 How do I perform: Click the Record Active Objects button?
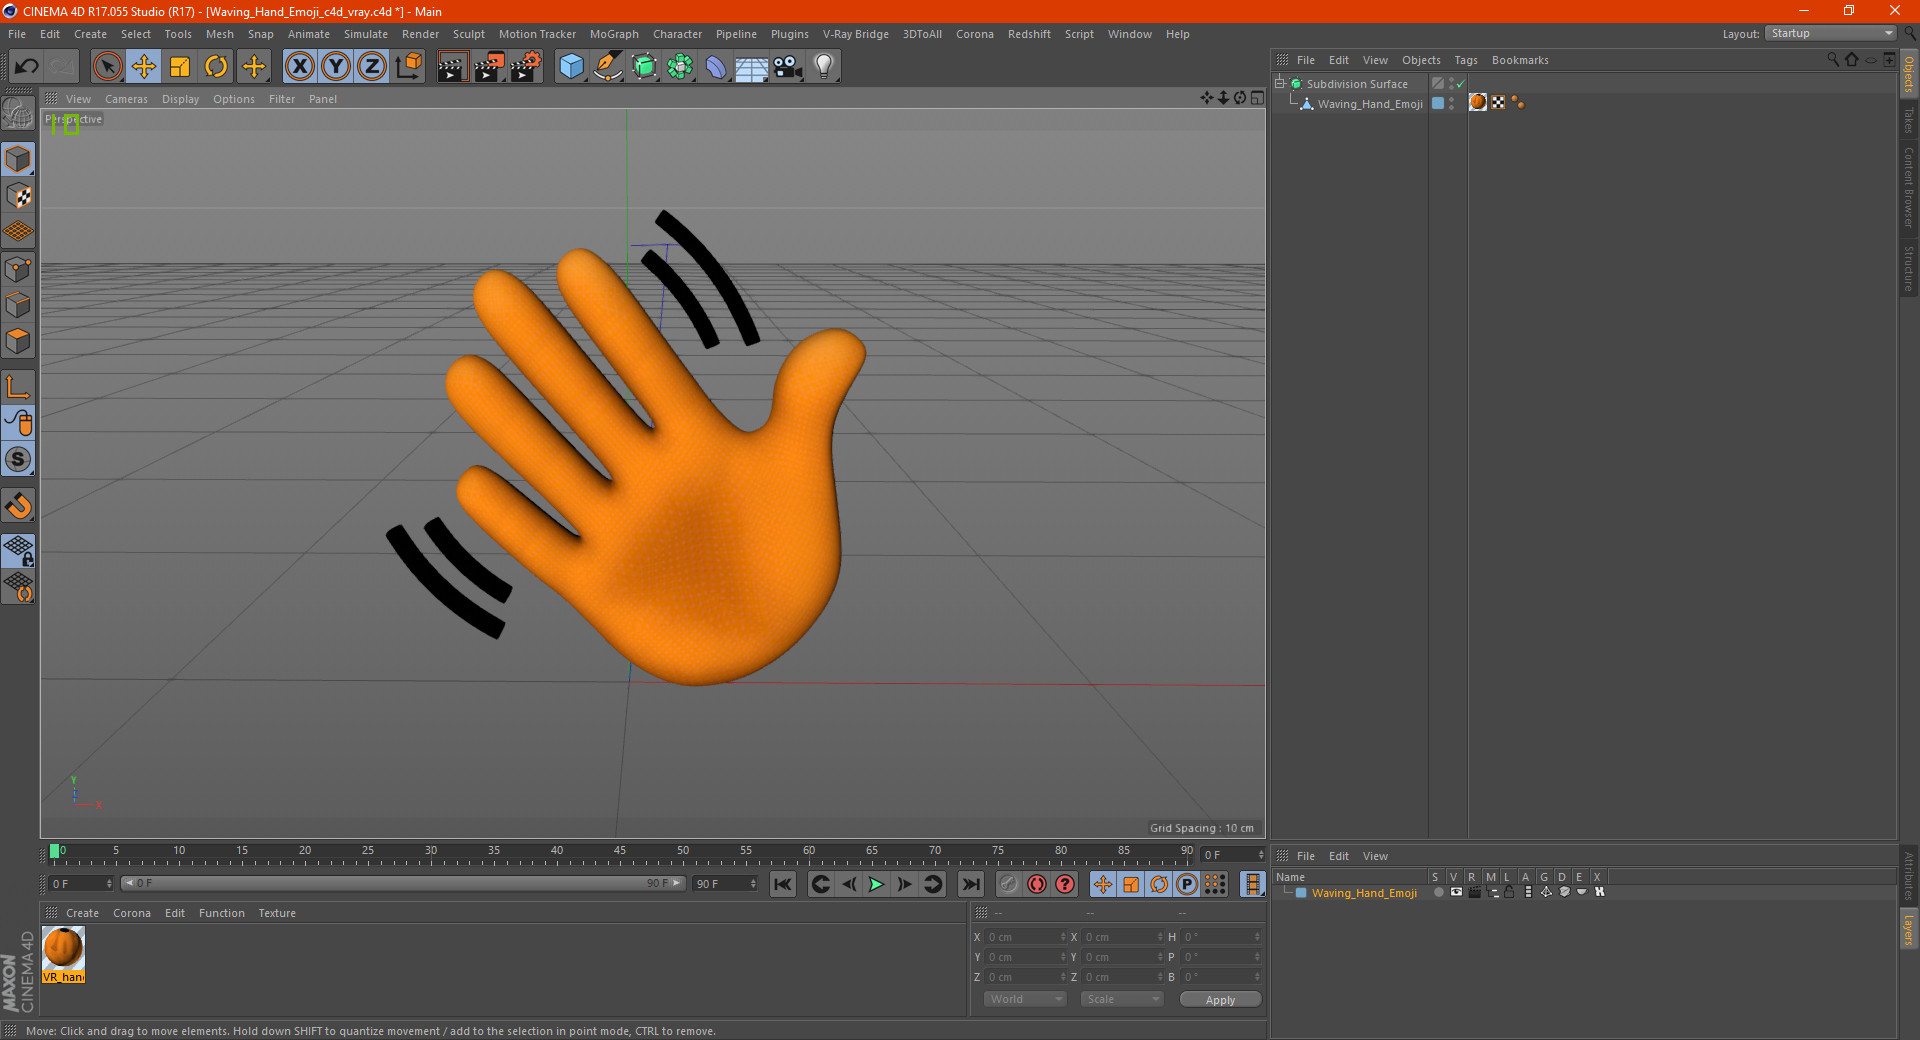1009,884
